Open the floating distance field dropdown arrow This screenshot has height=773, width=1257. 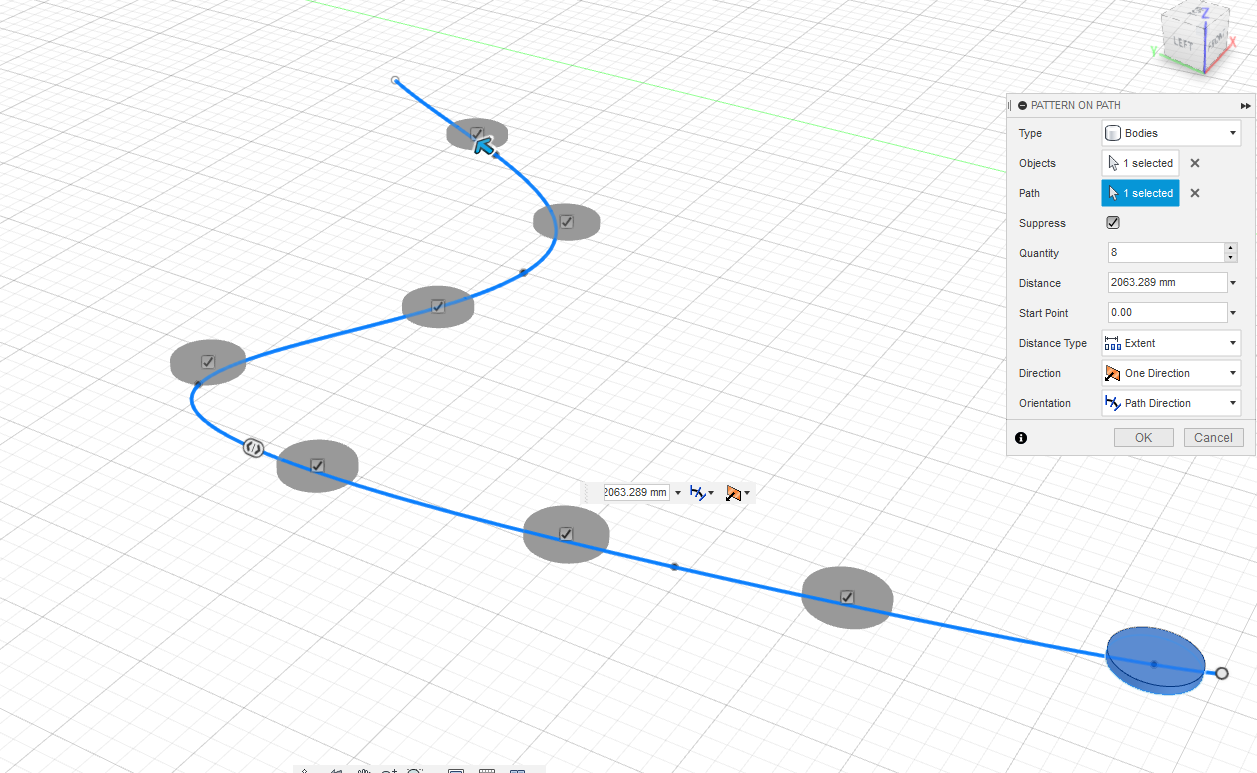[678, 493]
